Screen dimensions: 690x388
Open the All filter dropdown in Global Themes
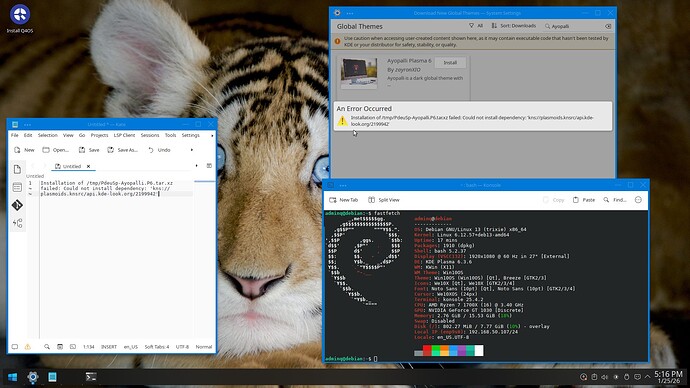[x=476, y=26]
